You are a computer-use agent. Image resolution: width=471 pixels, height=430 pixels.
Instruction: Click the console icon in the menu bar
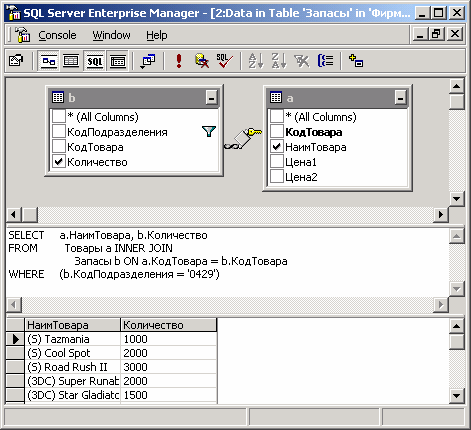point(22,35)
